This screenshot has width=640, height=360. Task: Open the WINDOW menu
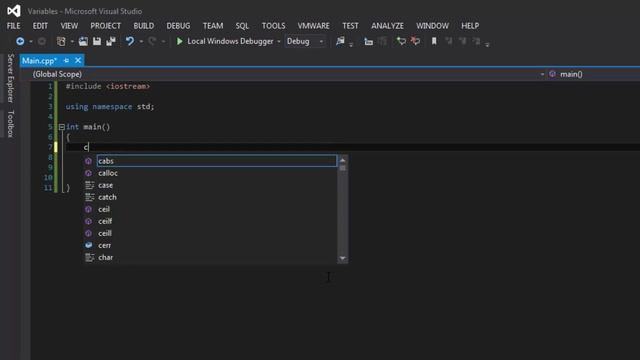tap(432, 26)
